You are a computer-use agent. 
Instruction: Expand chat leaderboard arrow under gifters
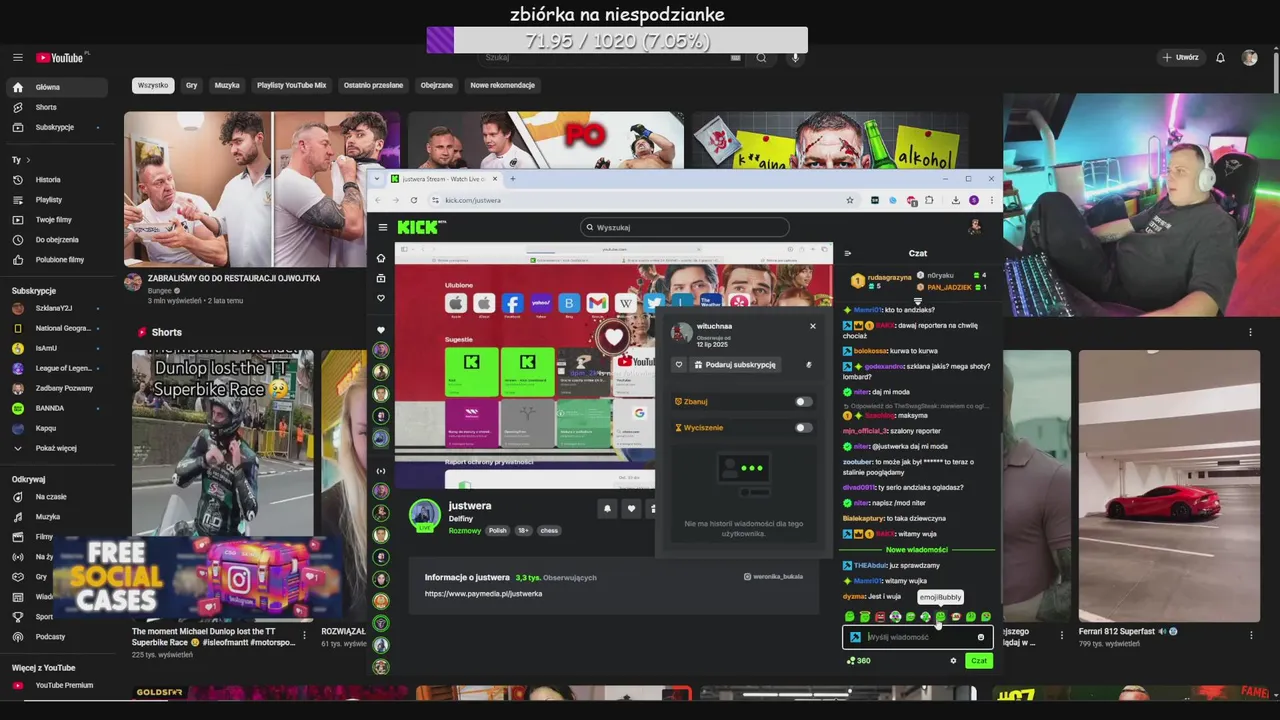[x=918, y=300]
